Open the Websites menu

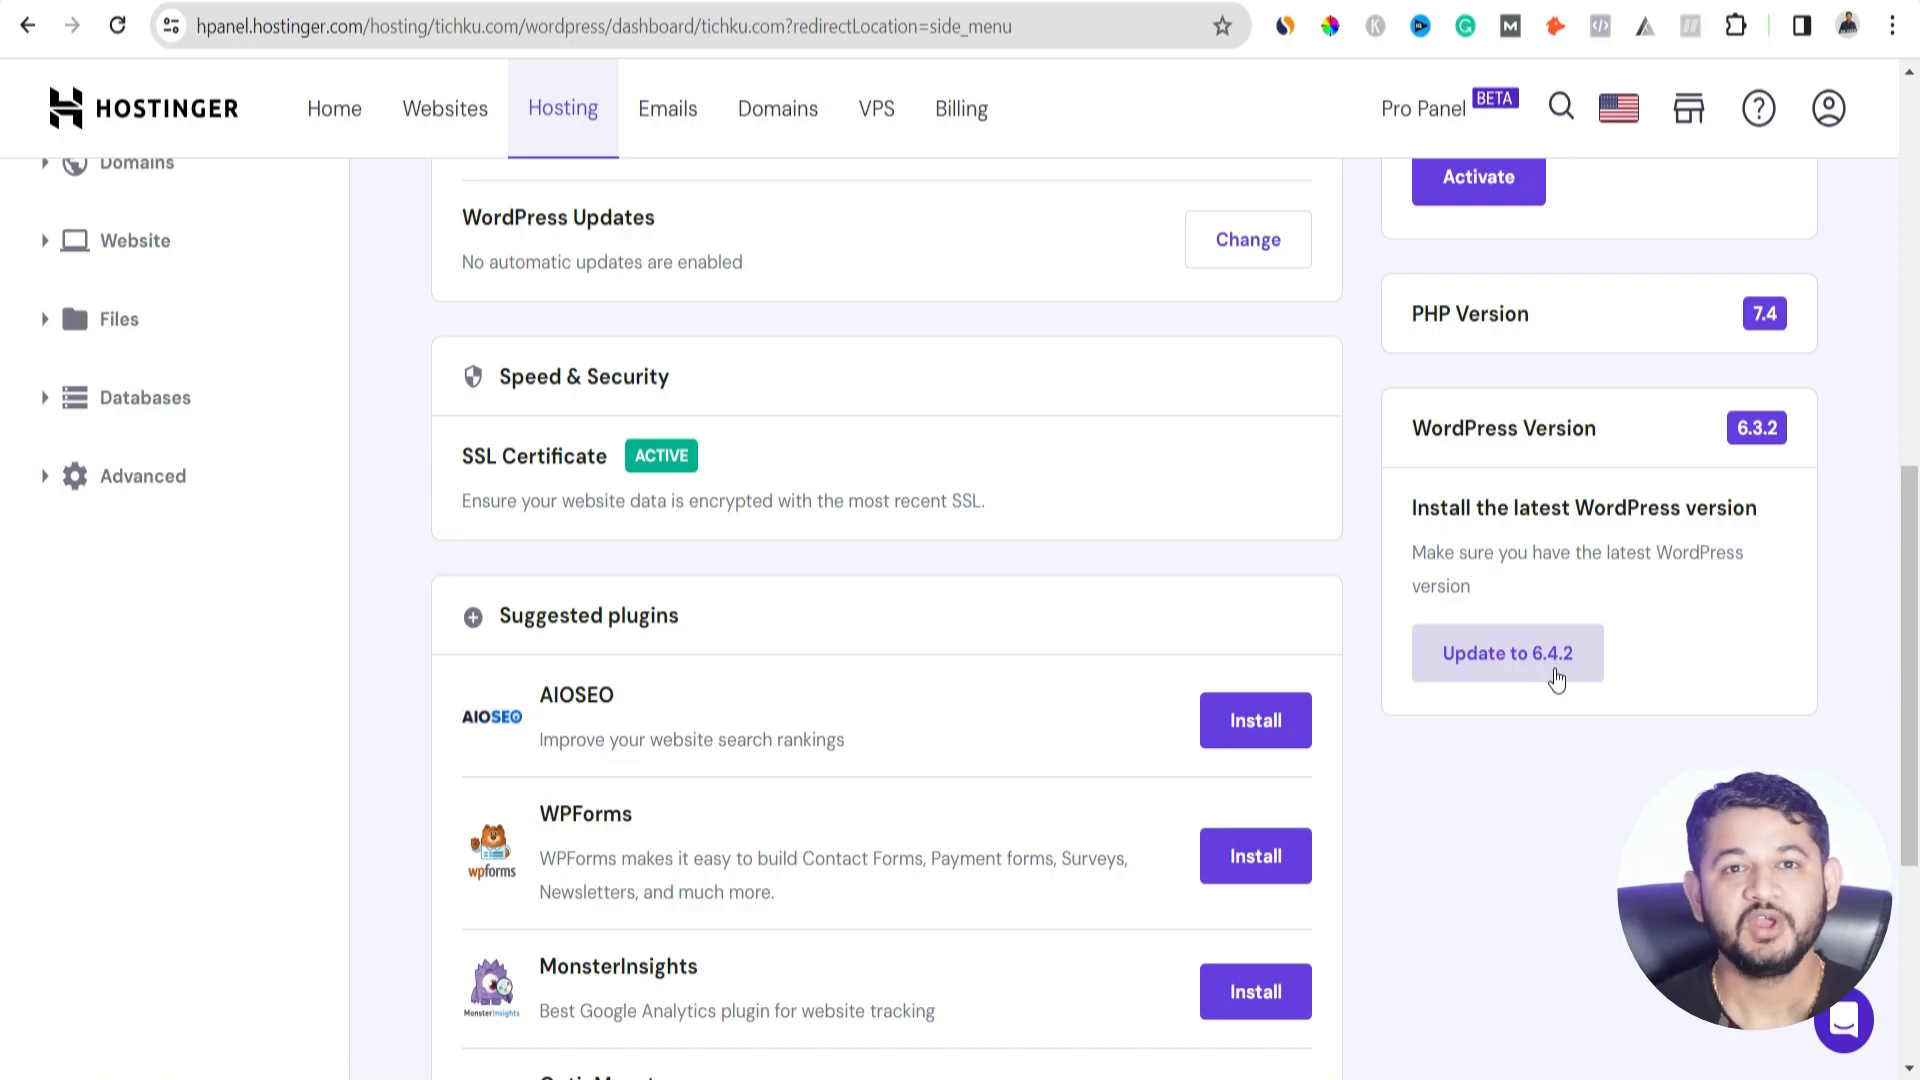(x=445, y=108)
